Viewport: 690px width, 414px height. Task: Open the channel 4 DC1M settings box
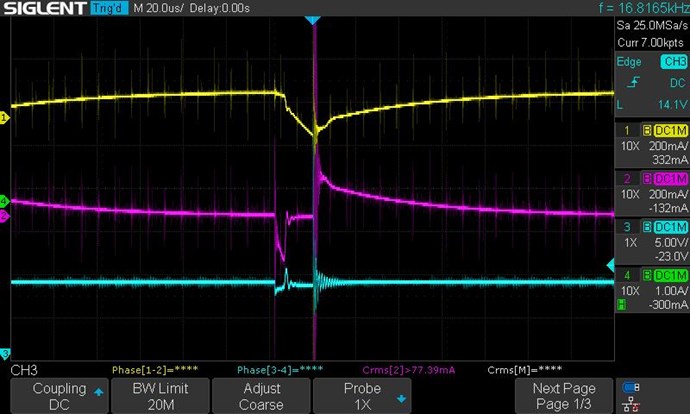click(x=670, y=275)
